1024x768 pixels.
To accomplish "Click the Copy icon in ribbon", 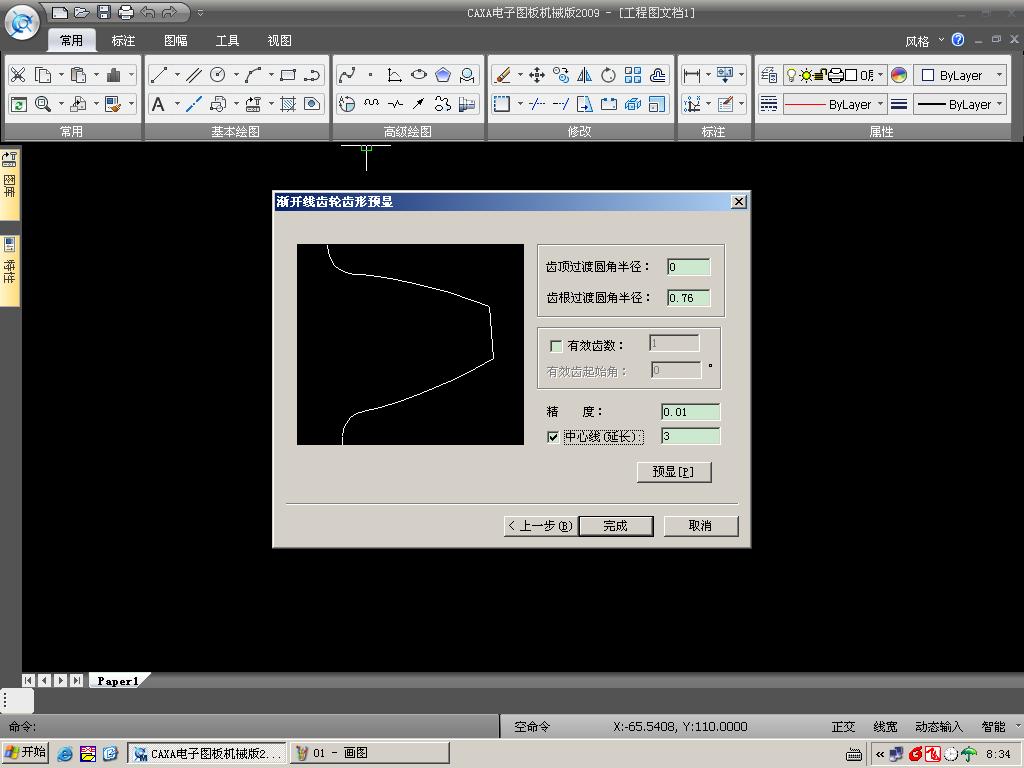I will [43, 75].
